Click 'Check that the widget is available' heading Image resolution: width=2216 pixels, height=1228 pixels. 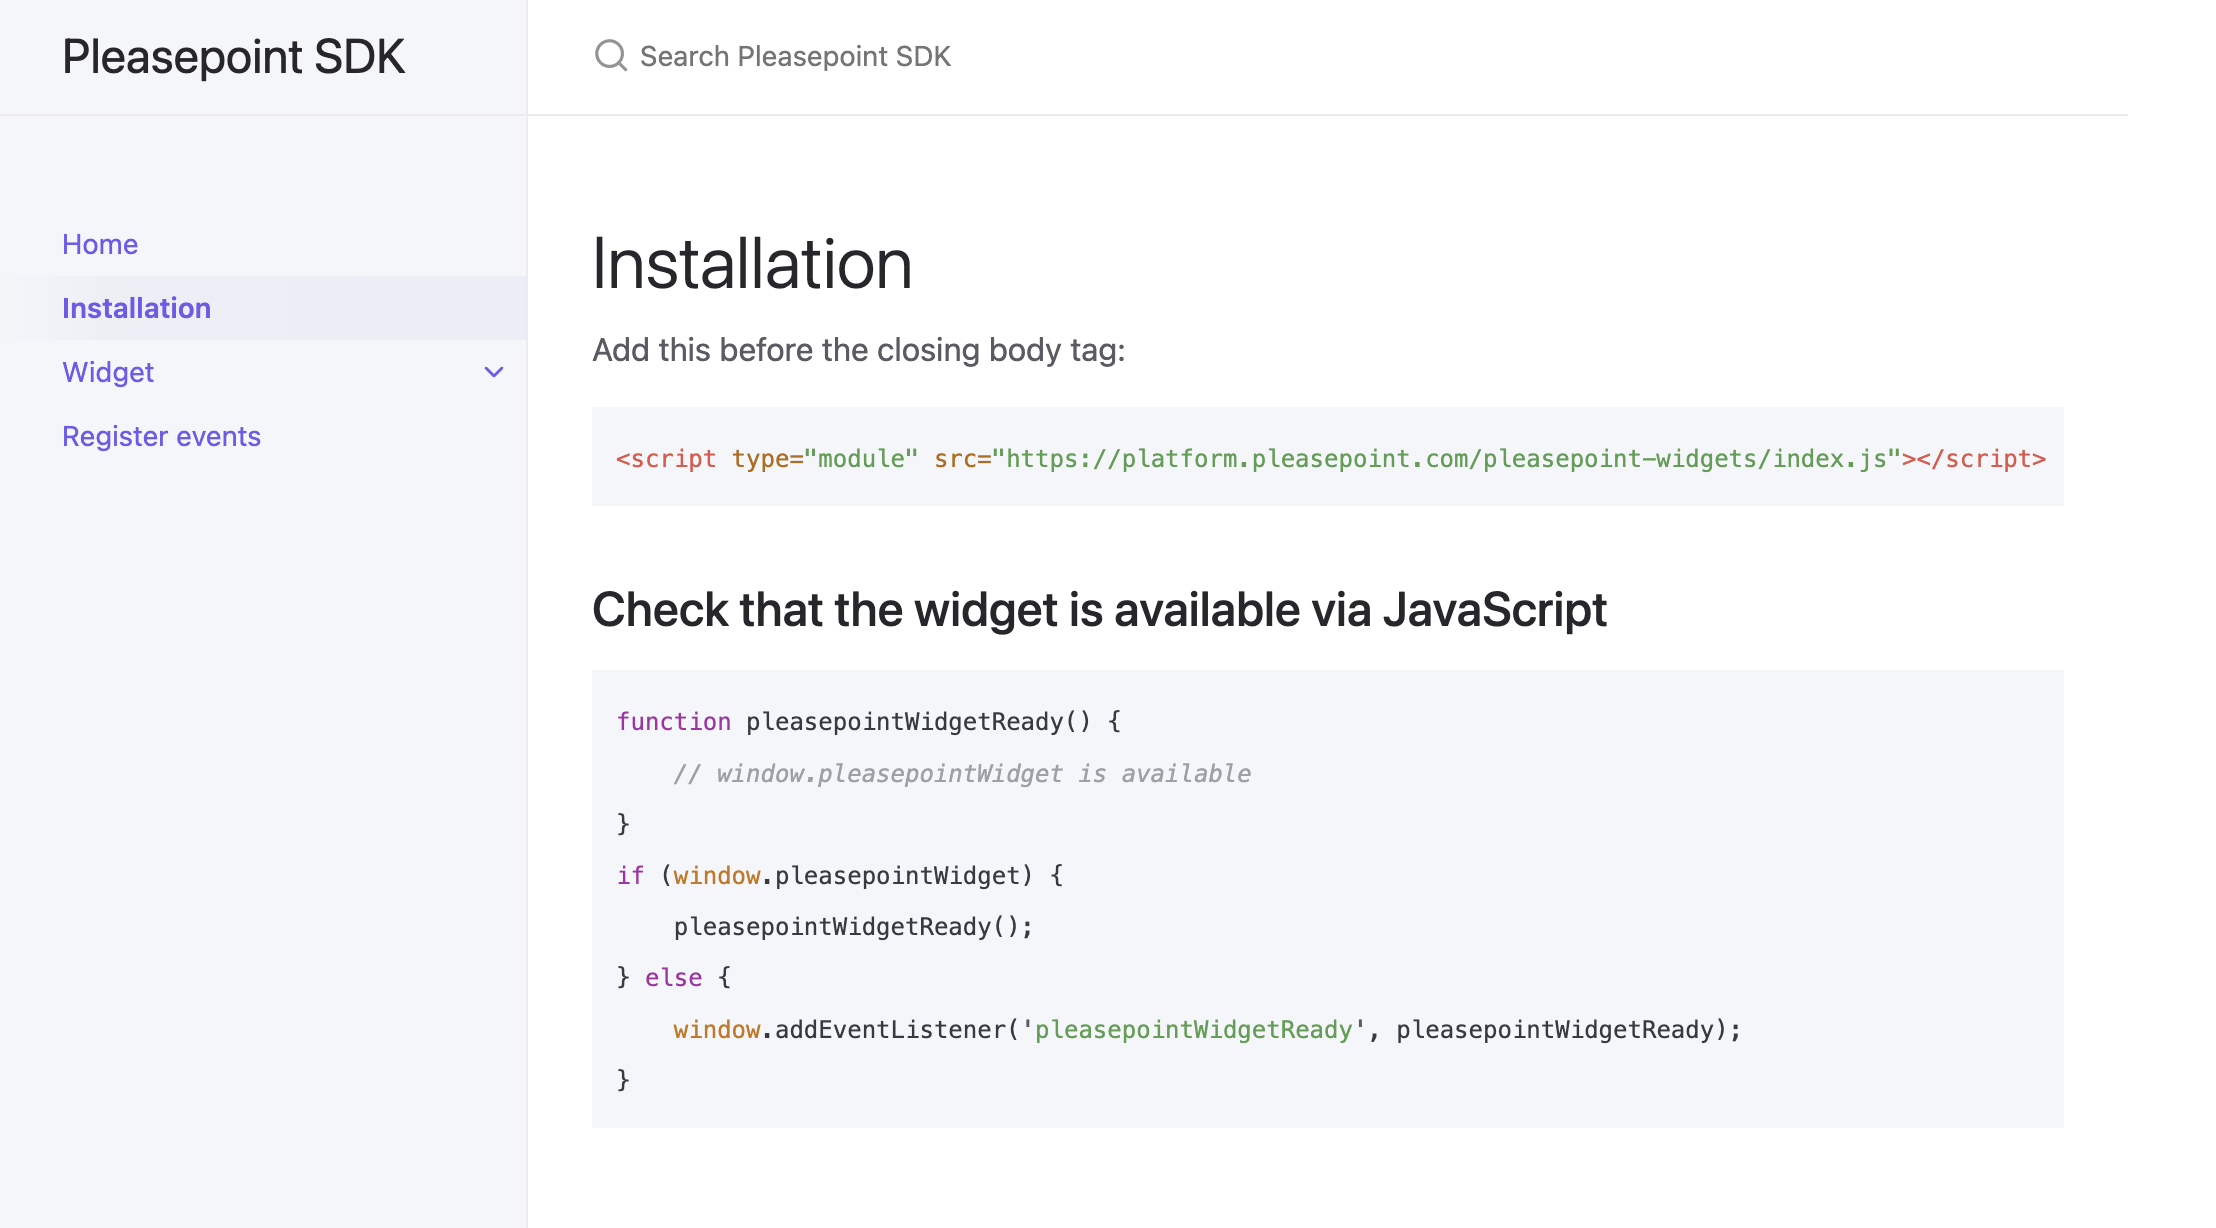click(x=1099, y=610)
